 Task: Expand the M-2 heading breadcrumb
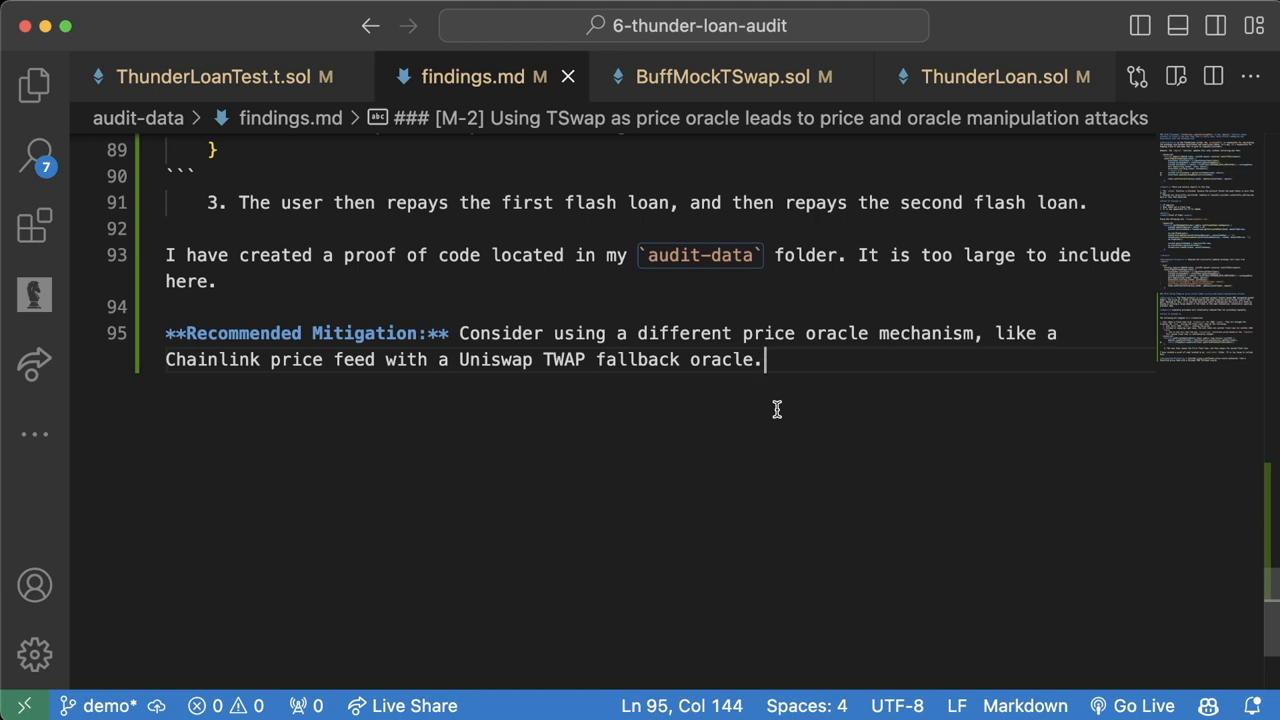[770, 118]
